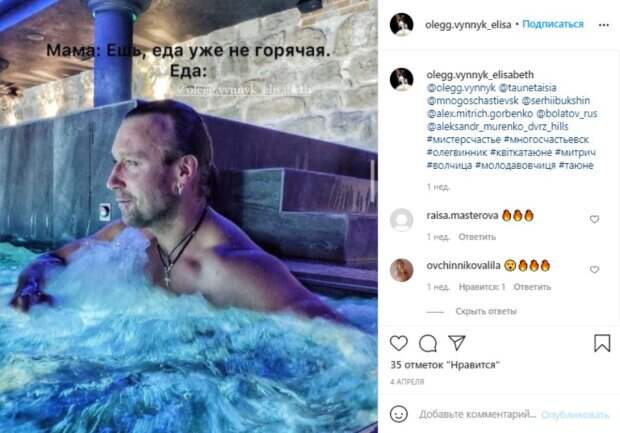Like ovchinnikovalila's comment heart
Screen dimensions: 620x433
click(594, 269)
